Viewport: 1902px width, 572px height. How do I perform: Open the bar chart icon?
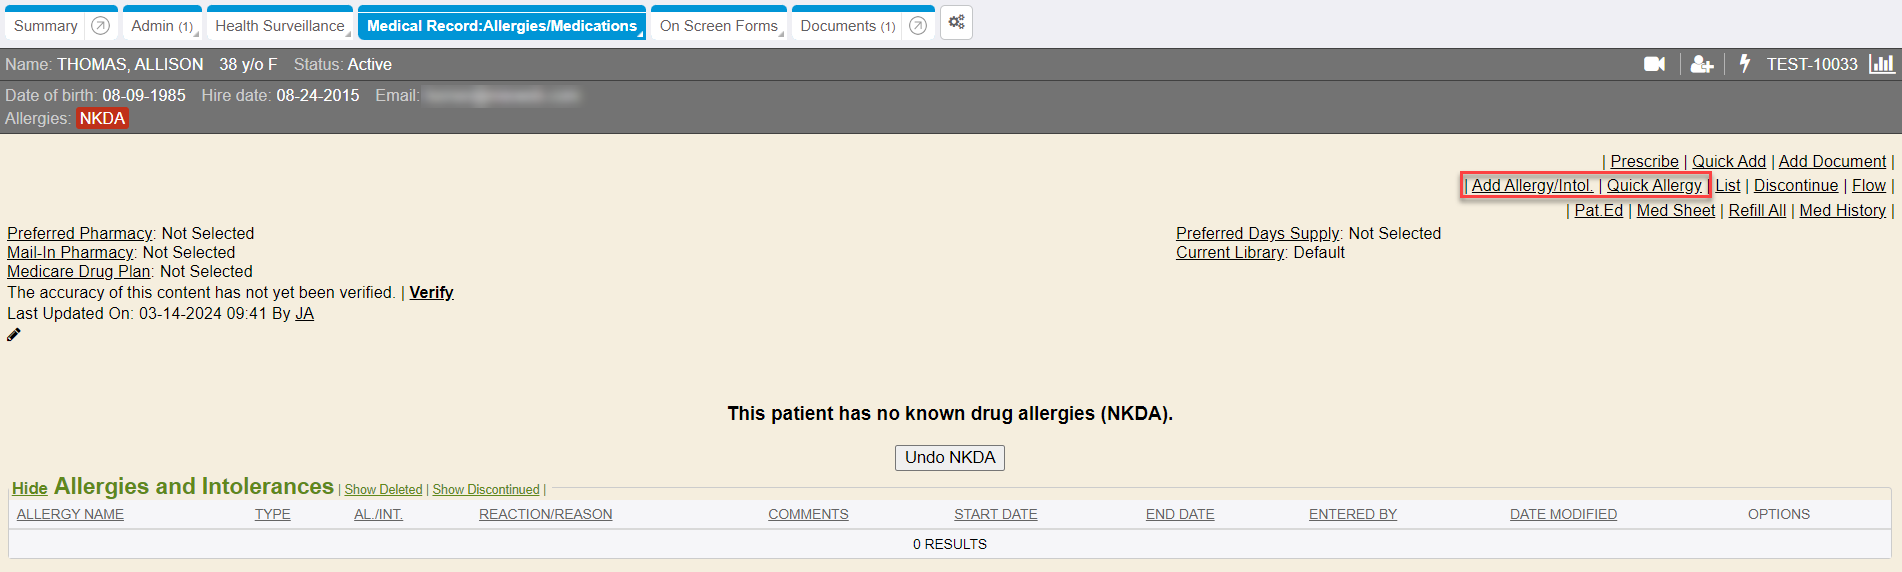(1881, 64)
